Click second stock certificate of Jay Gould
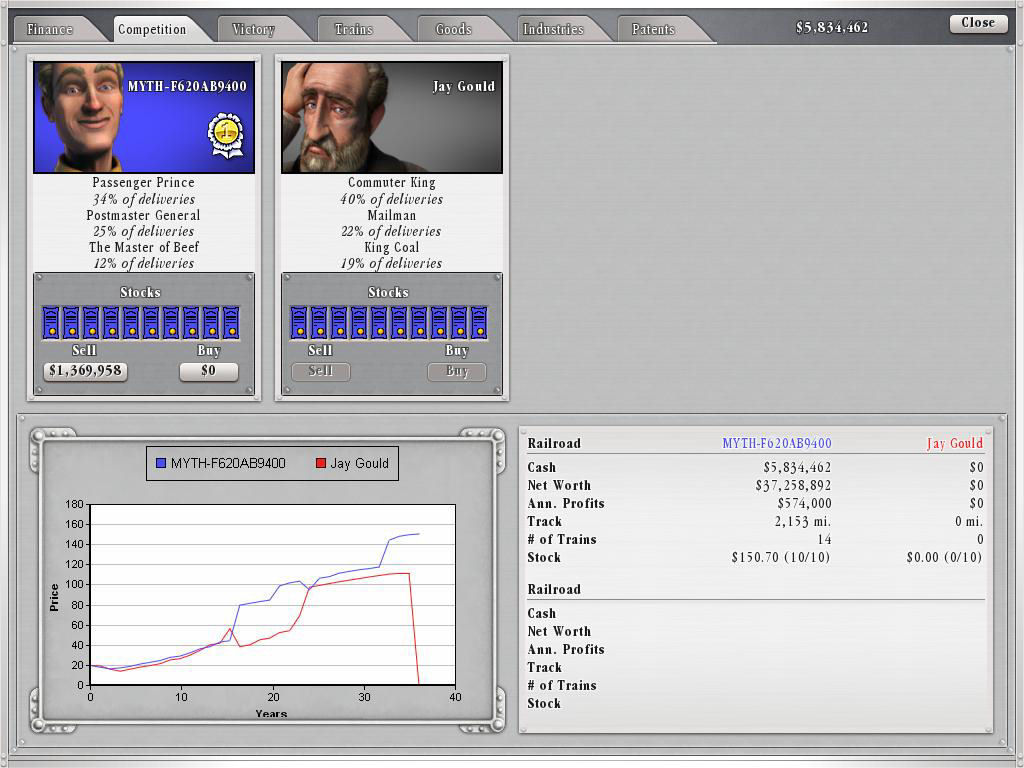The height and width of the screenshot is (768, 1024). [319, 323]
